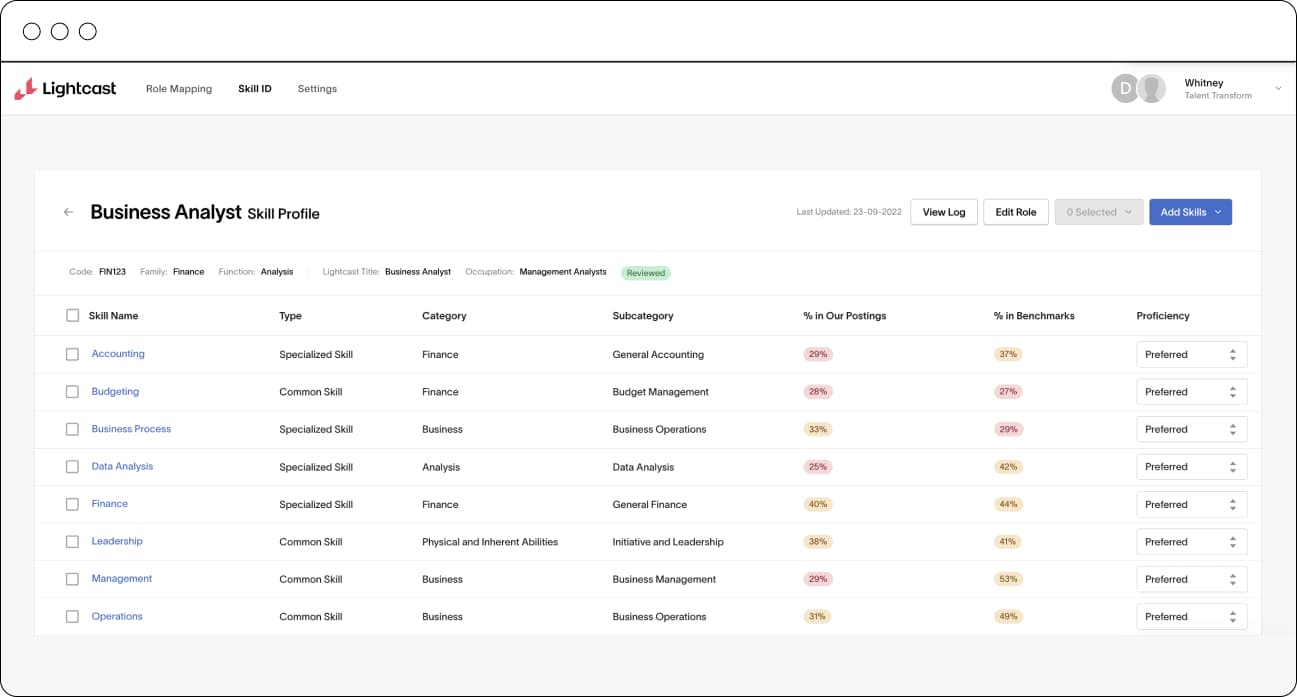Open the Proficiency dropdown for Budgeting

1191,392
